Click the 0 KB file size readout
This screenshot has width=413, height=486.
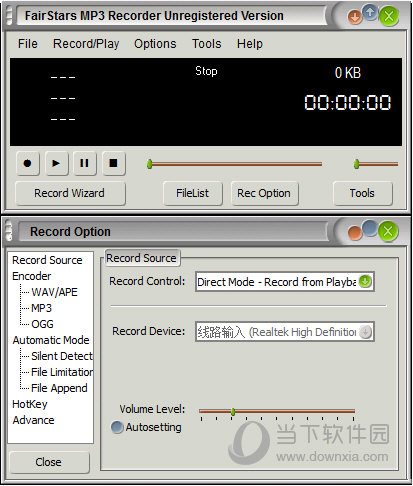tap(348, 73)
